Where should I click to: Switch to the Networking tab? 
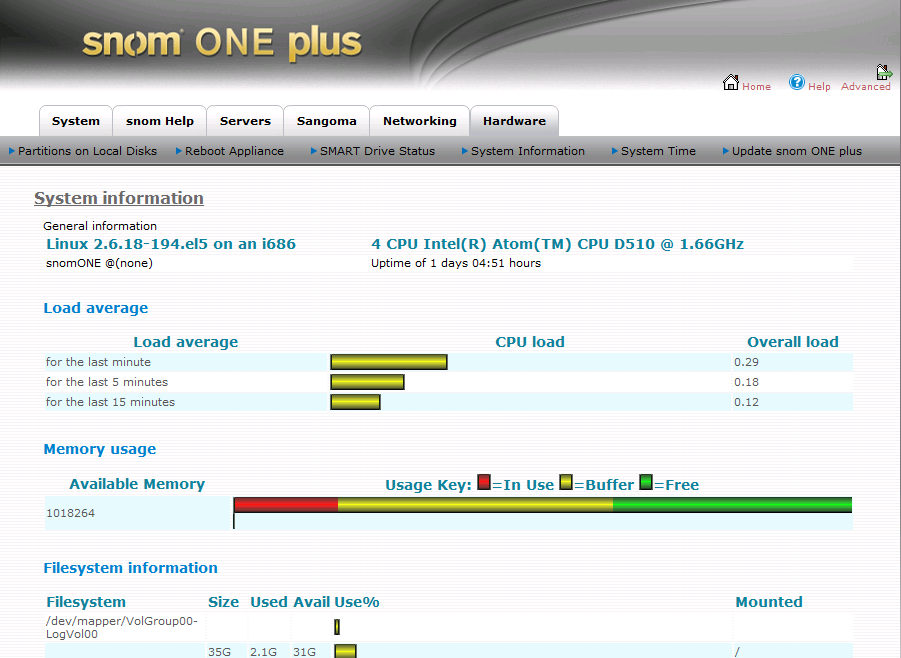[x=419, y=121]
